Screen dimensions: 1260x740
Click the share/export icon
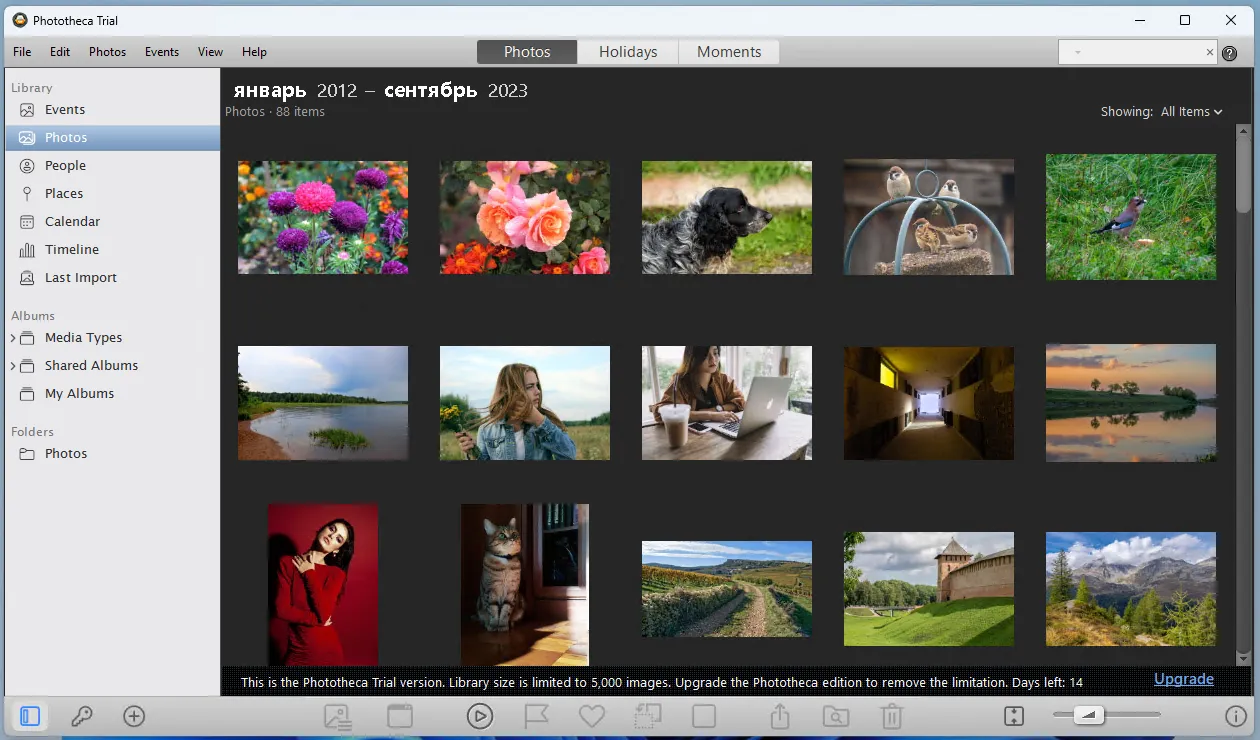780,716
